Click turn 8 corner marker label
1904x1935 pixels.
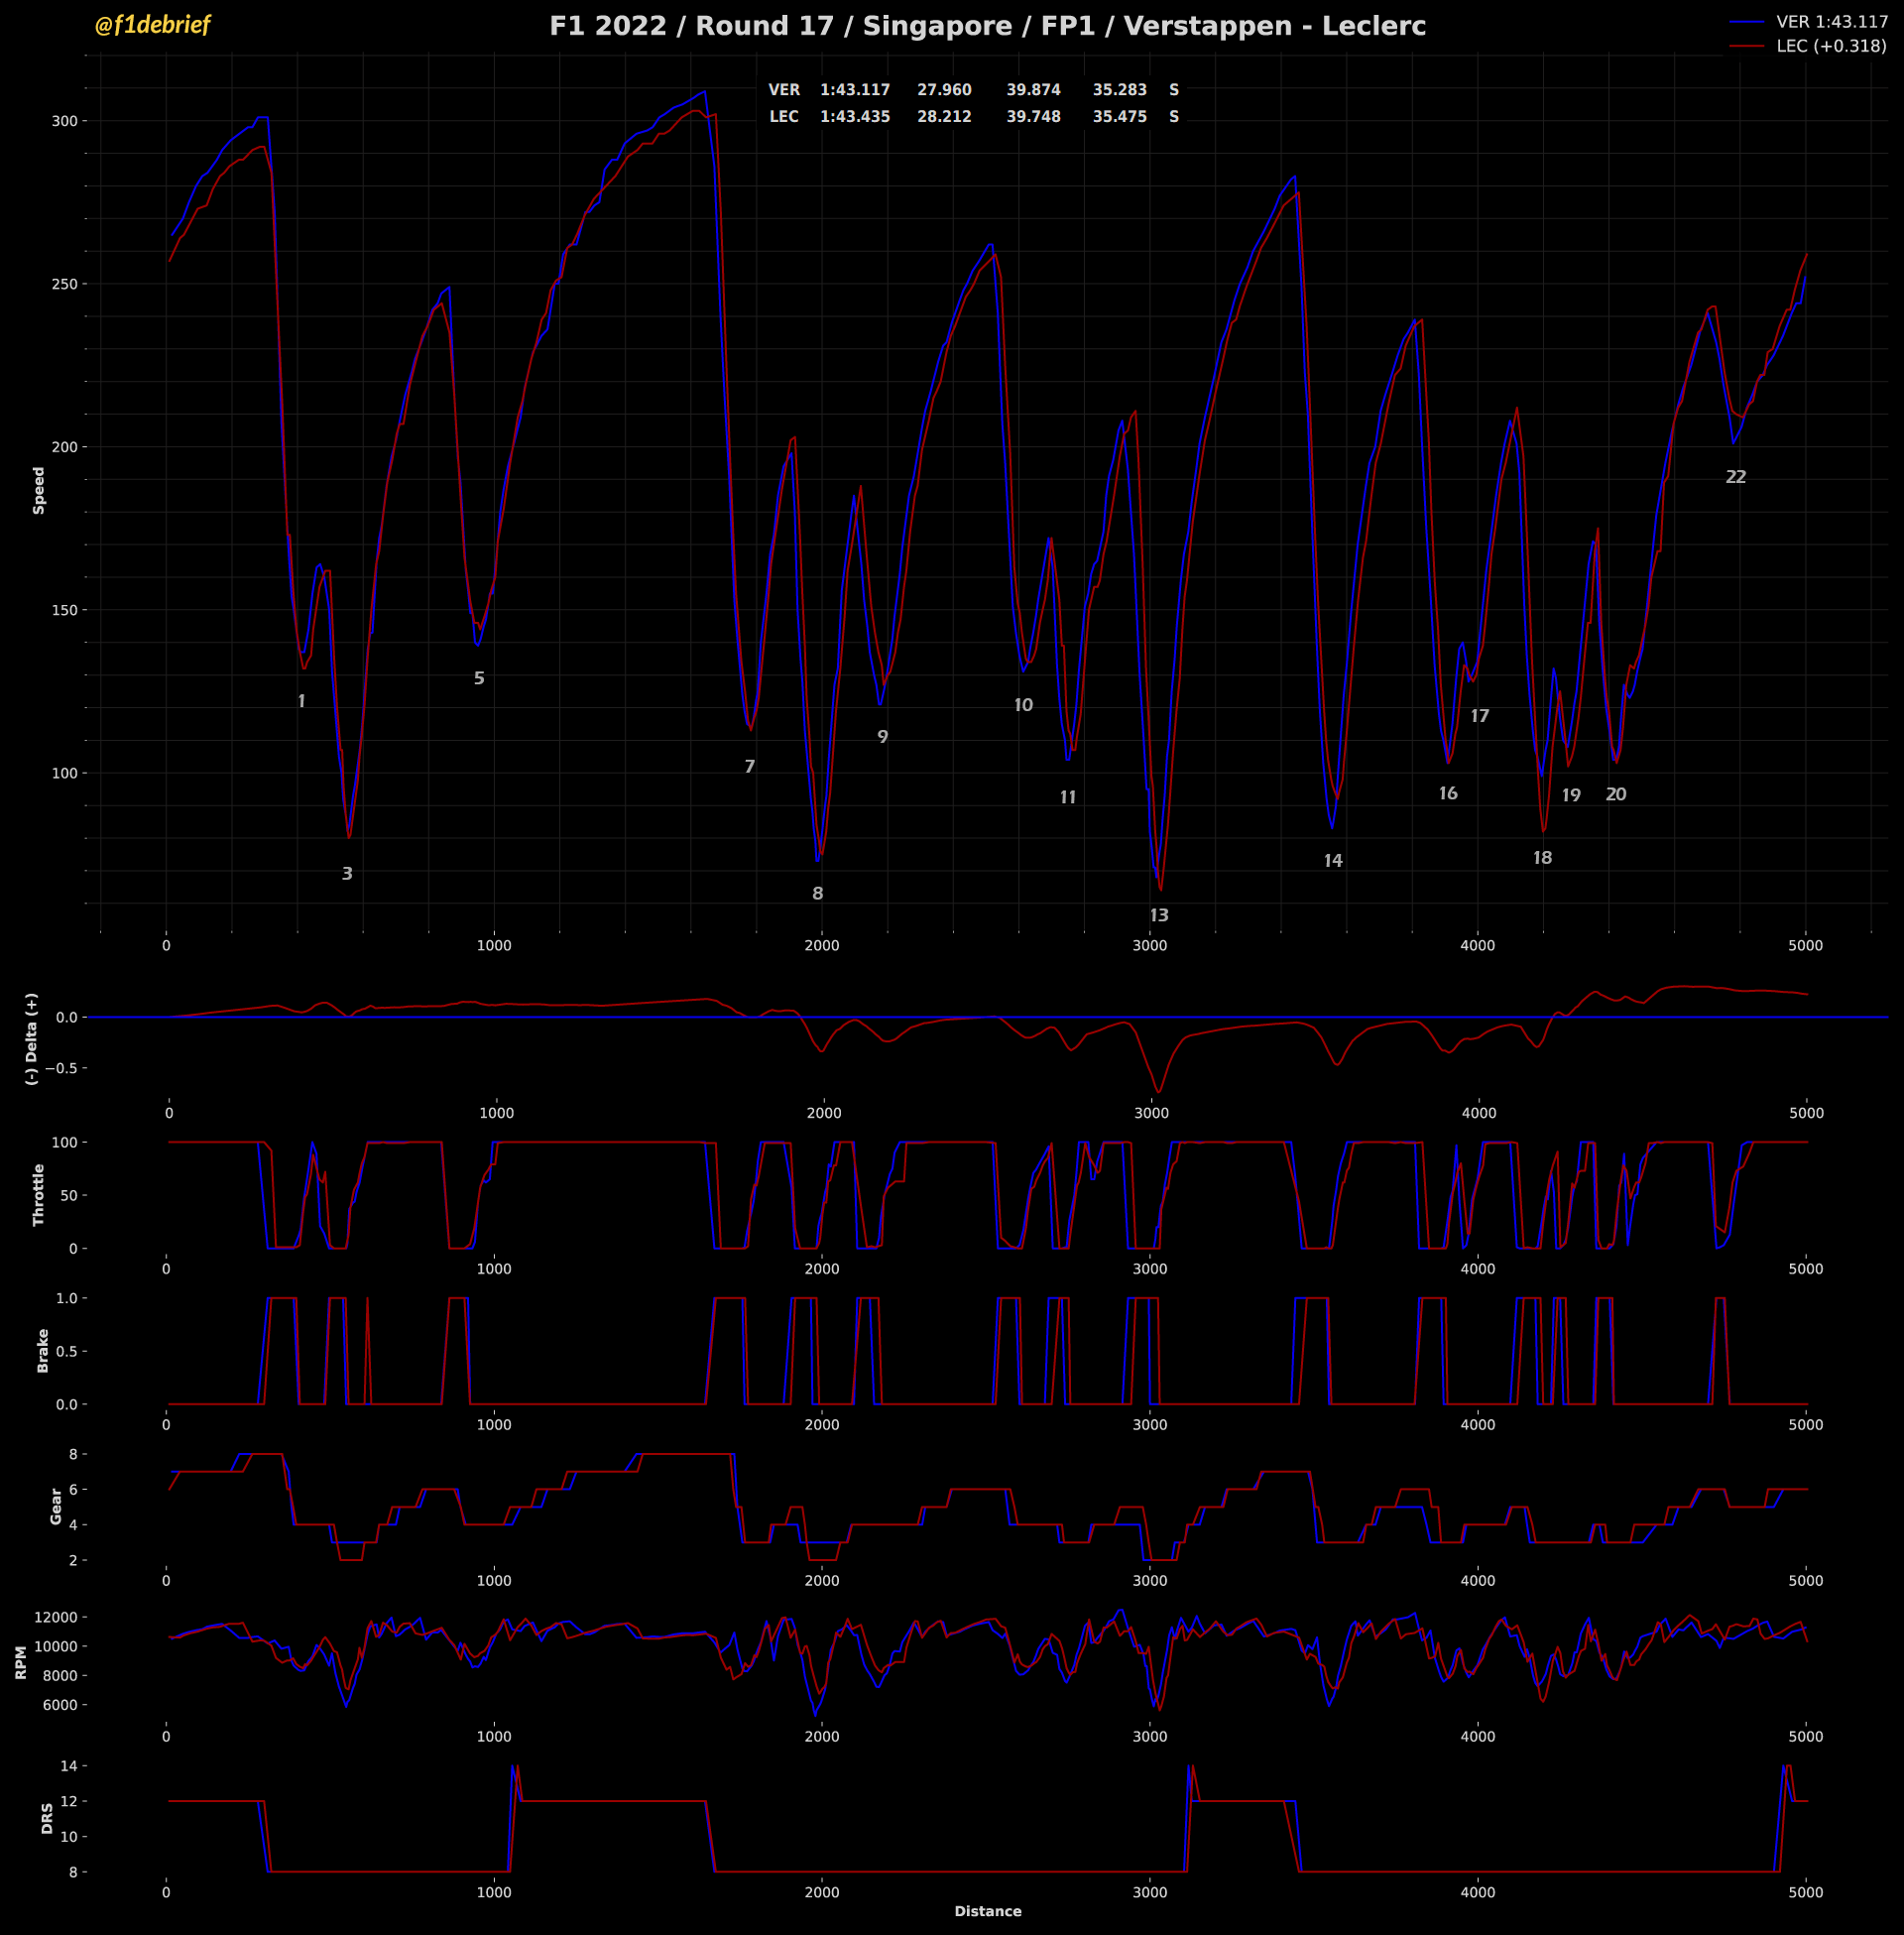817,894
